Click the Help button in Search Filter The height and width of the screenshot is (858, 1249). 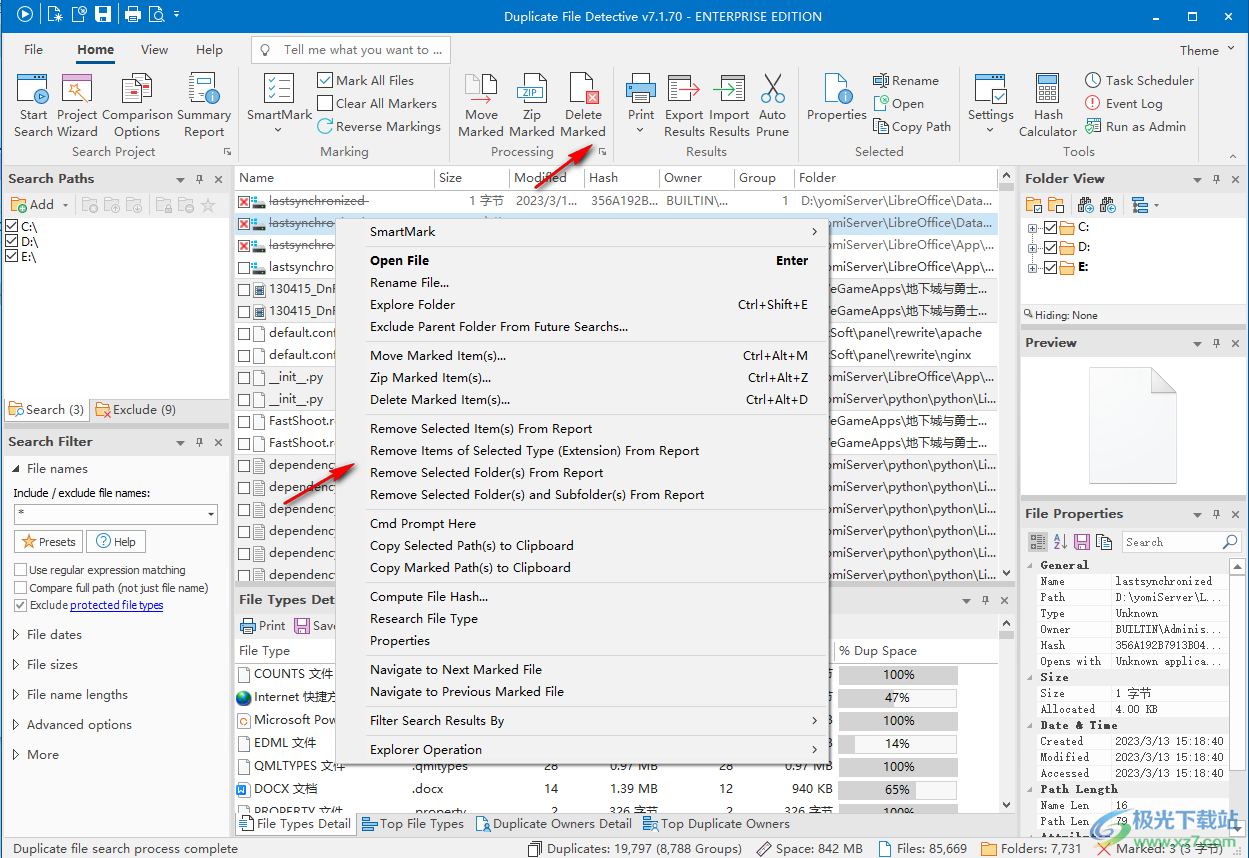pos(116,542)
